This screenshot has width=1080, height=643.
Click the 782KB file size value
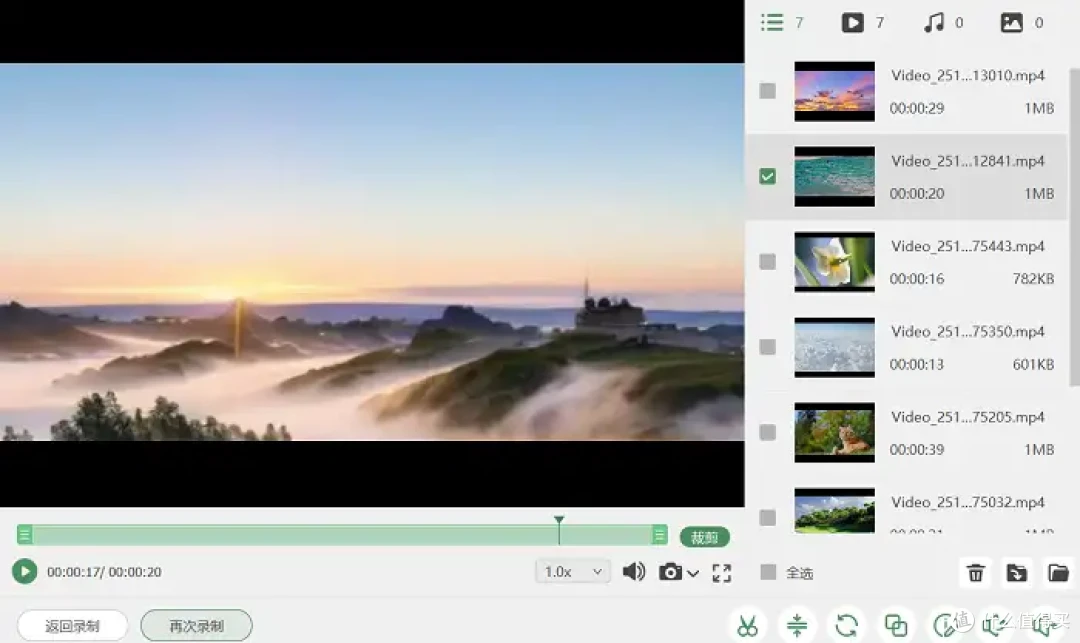(1033, 279)
